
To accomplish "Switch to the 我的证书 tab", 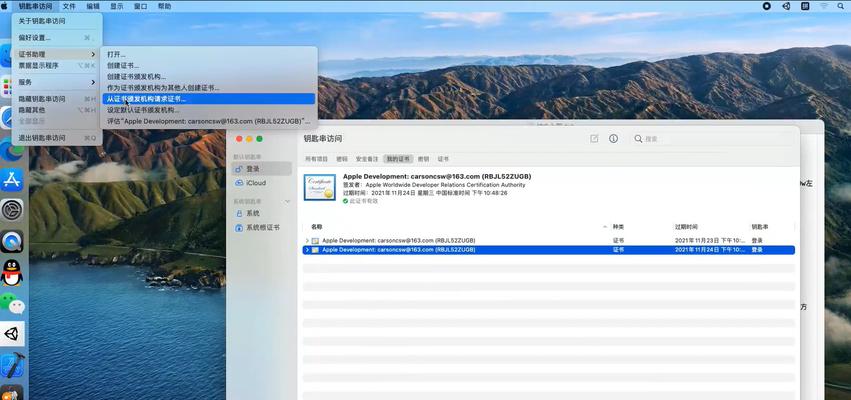I will (x=397, y=159).
